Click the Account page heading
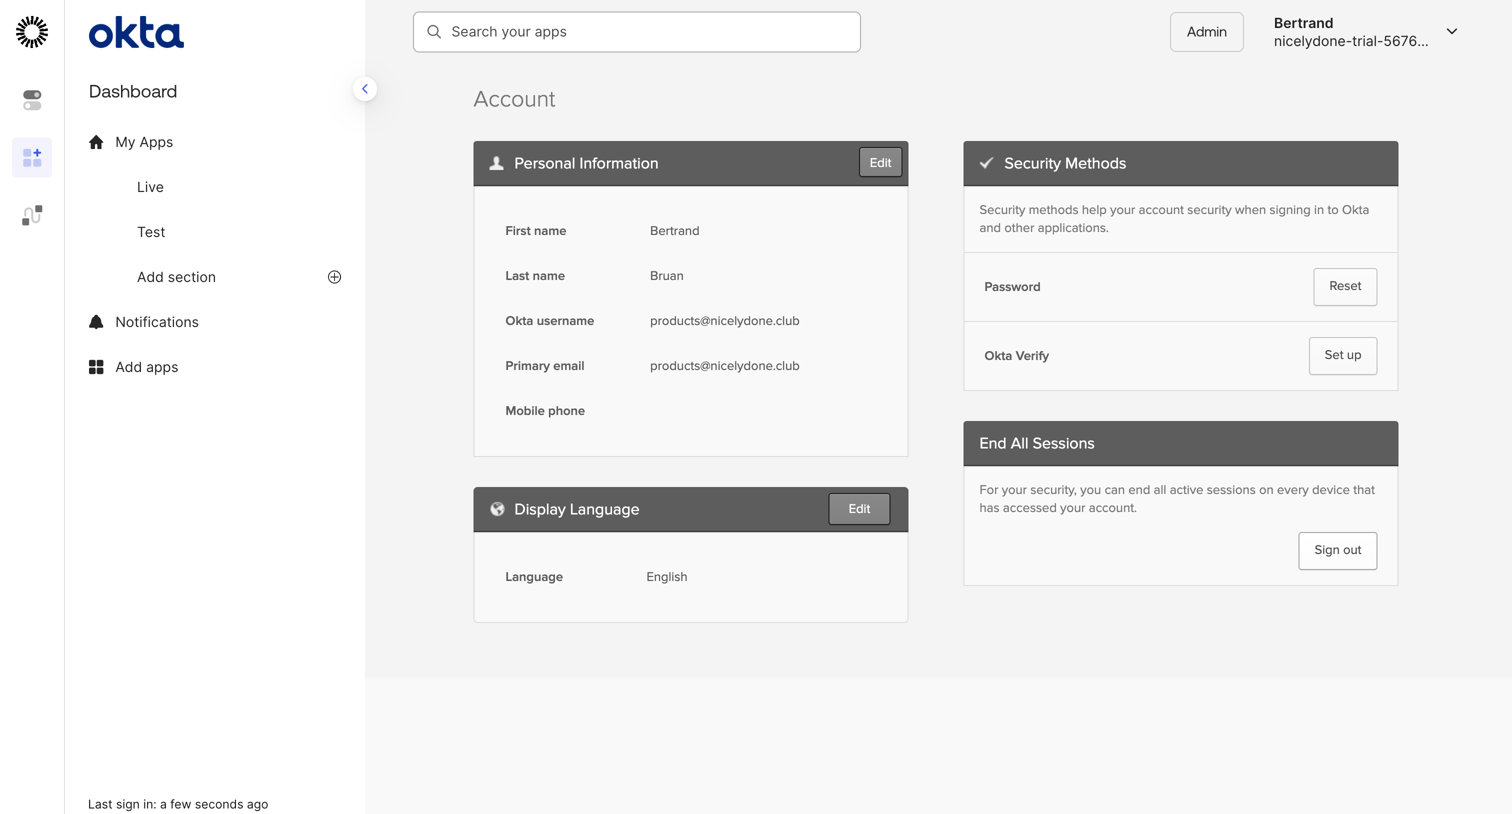Screen dimensions: 1512x814 click(x=514, y=99)
